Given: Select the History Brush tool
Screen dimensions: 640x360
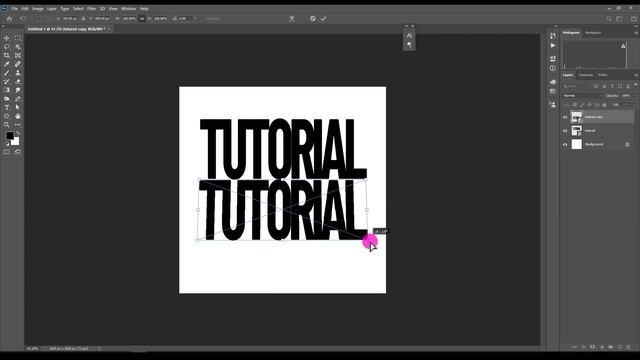Looking at the screenshot, I should pyautogui.click(x=7, y=82).
